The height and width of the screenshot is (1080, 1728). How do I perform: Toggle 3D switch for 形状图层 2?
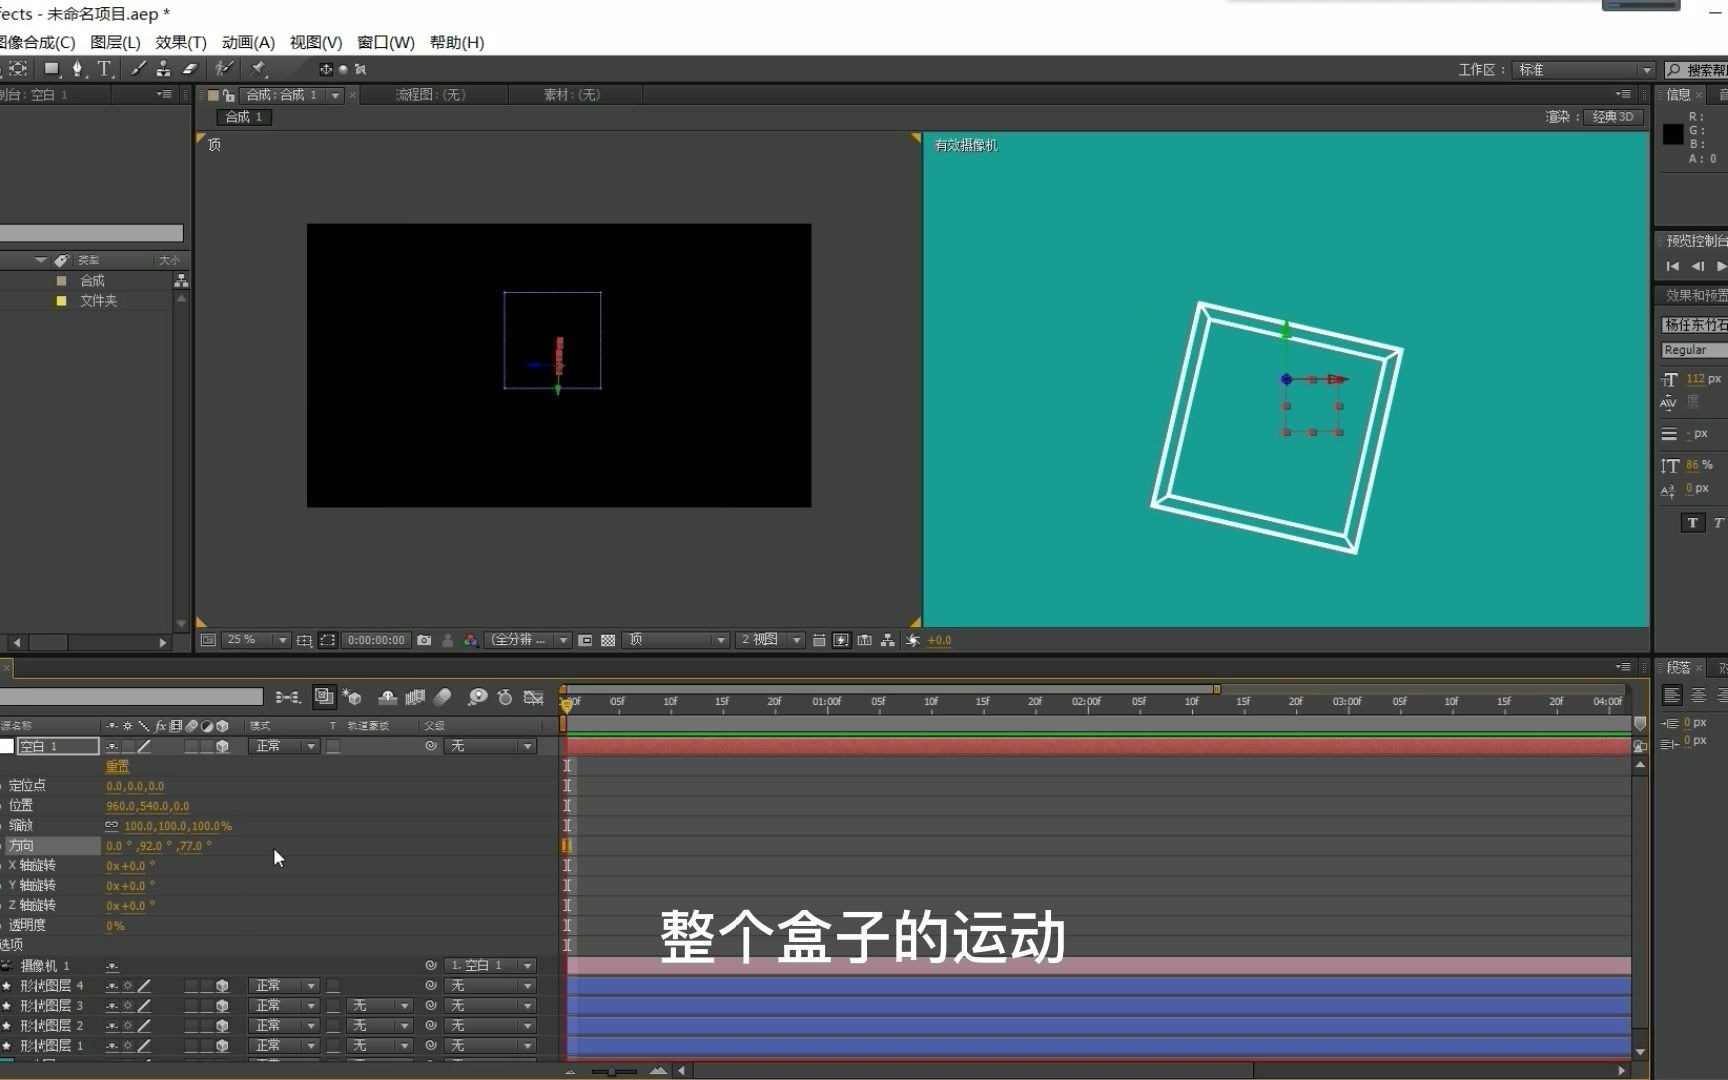pos(222,1026)
